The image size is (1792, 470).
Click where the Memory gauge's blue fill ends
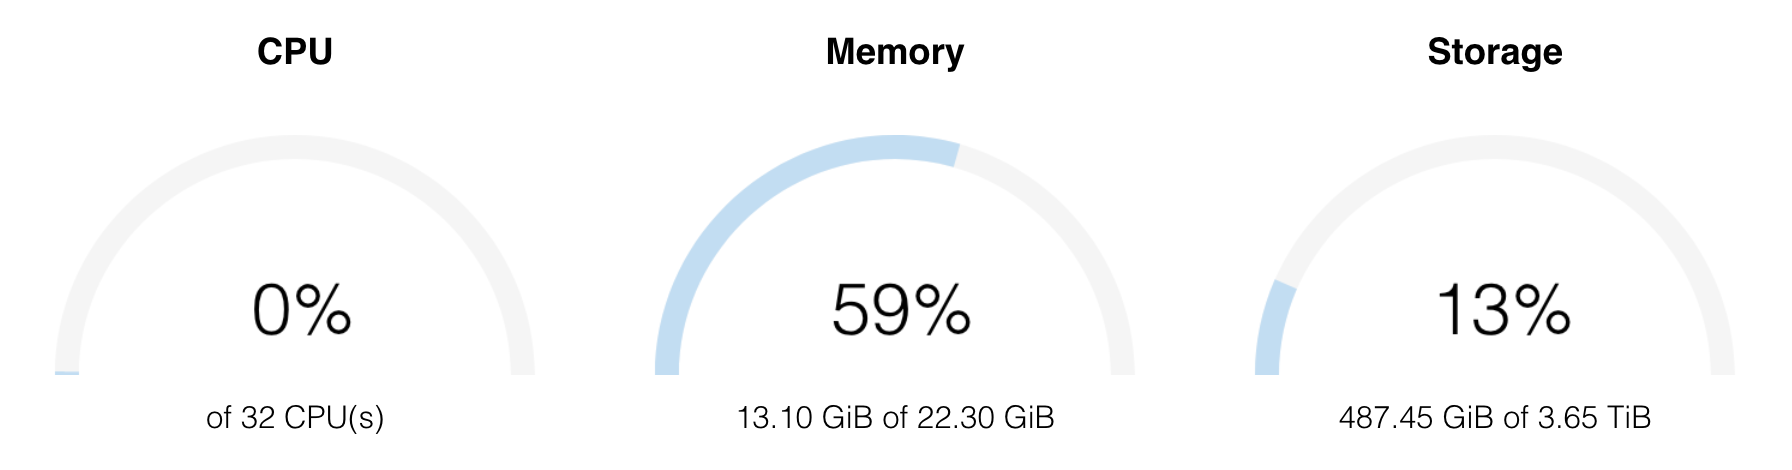957,155
